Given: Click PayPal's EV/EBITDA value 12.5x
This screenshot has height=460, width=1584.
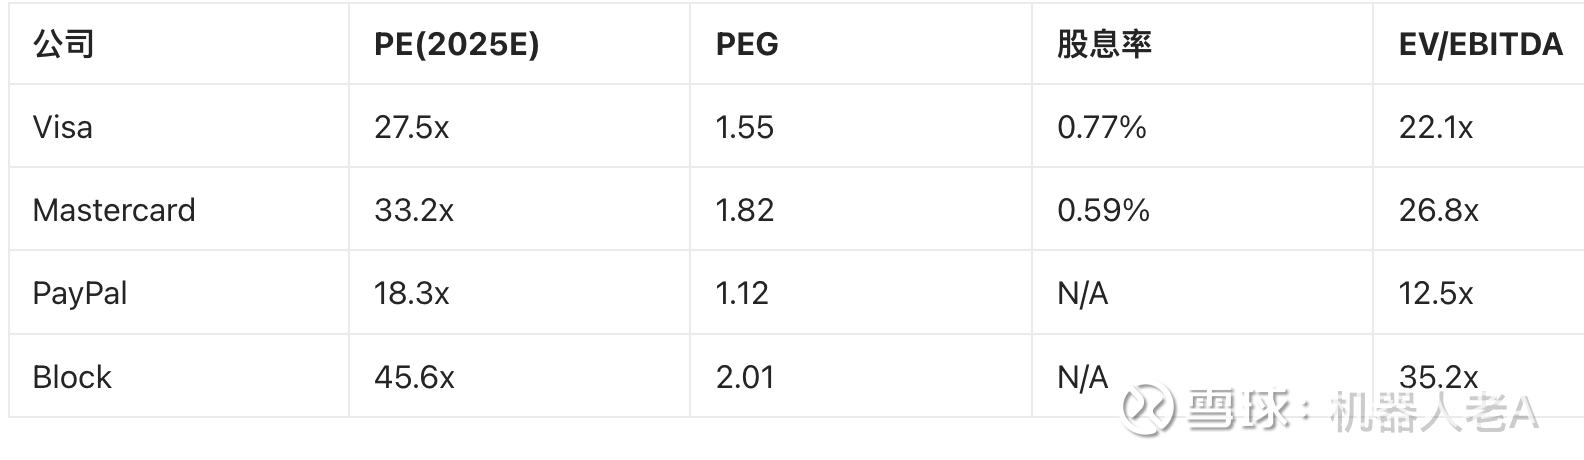Looking at the screenshot, I should tap(1436, 294).
